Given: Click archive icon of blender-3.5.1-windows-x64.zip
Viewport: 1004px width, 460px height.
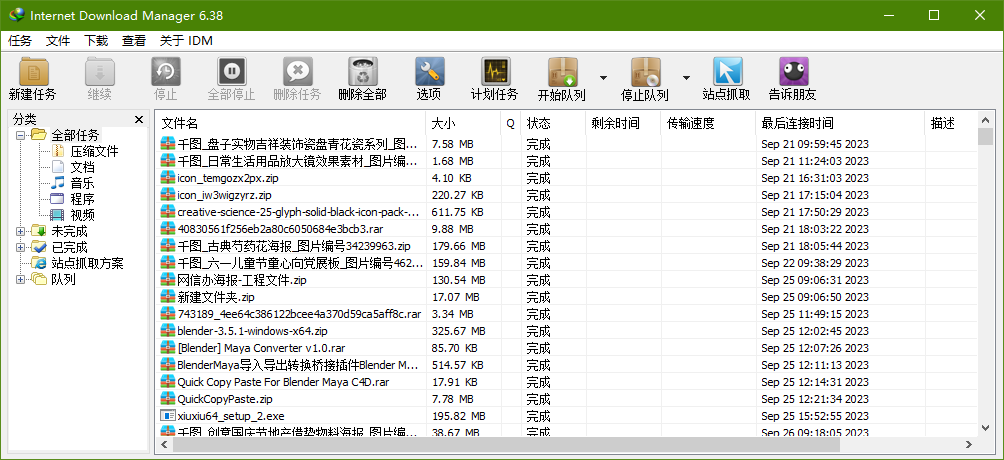Looking at the screenshot, I should (167, 331).
